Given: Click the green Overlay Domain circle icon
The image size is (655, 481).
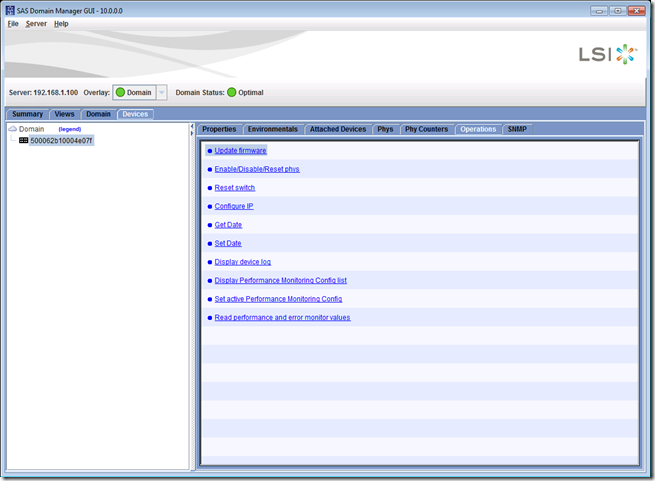Looking at the screenshot, I should pyautogui.click(x=120, y=92).
